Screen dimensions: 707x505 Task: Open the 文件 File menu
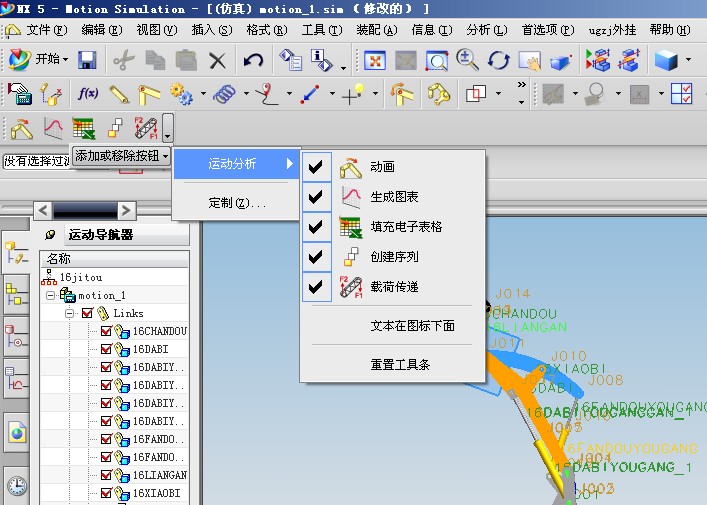coord(46,30)
